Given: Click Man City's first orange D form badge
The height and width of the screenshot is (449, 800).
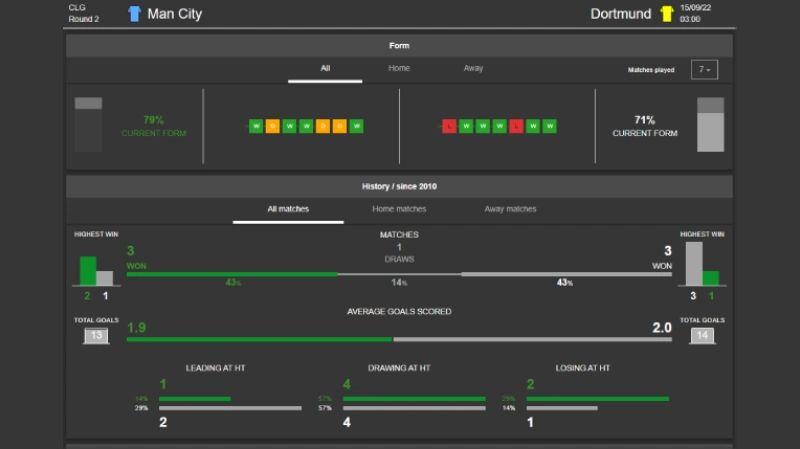Looking at the screenshot, I should point(273,126).
